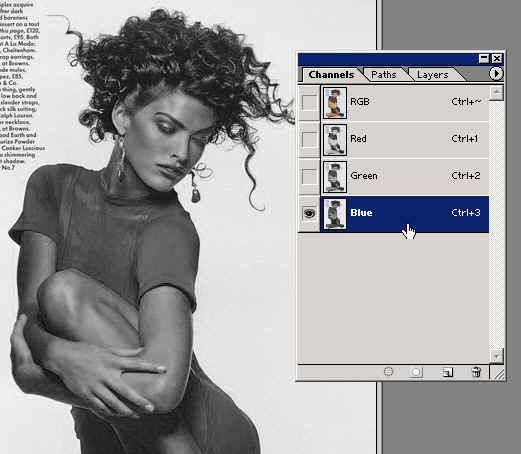
Task: Click Save selection as channel icon
Action: click(x=416, y=372)
